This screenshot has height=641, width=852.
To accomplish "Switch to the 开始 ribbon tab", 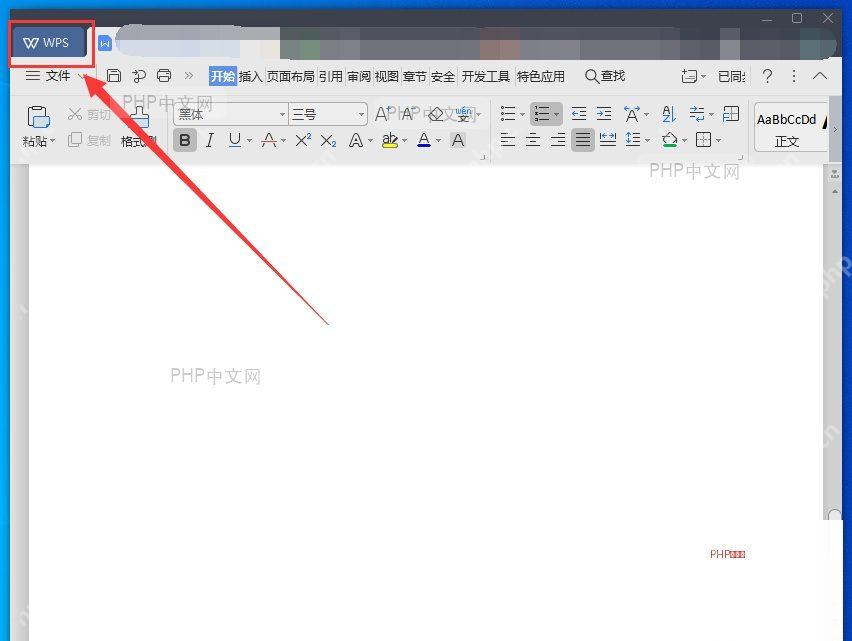I will pos(223,76).
